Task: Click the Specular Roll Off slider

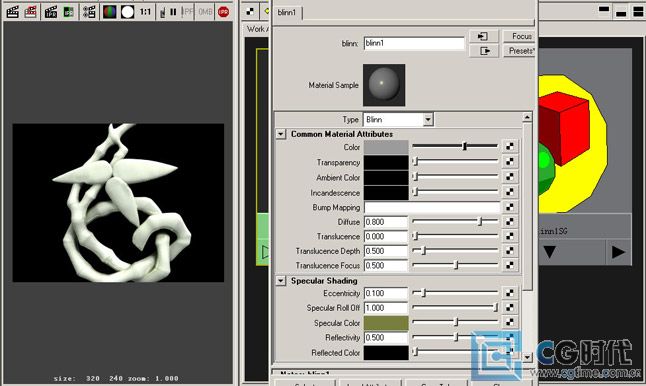Action: [x=455, y=307]
